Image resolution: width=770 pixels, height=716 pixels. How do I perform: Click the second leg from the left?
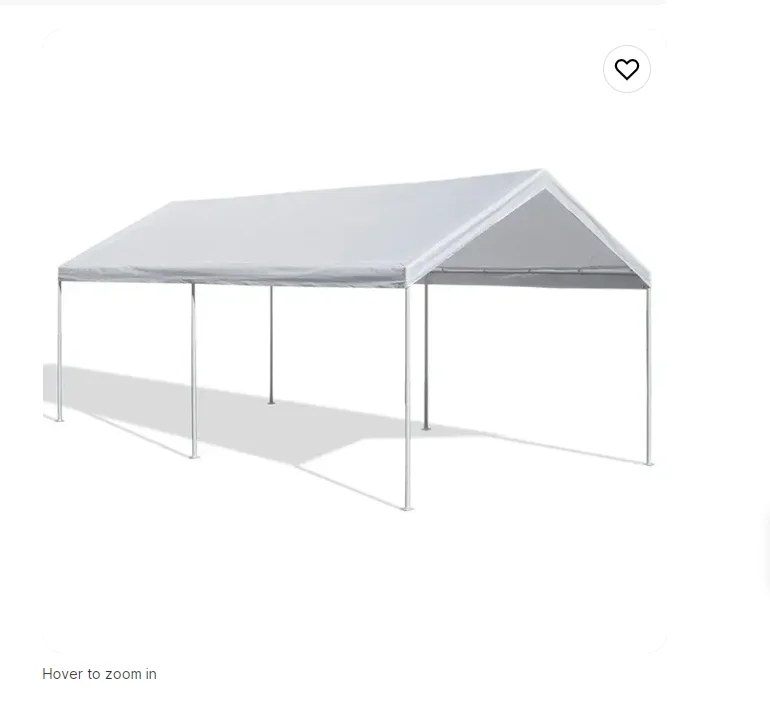click(193, 371)
